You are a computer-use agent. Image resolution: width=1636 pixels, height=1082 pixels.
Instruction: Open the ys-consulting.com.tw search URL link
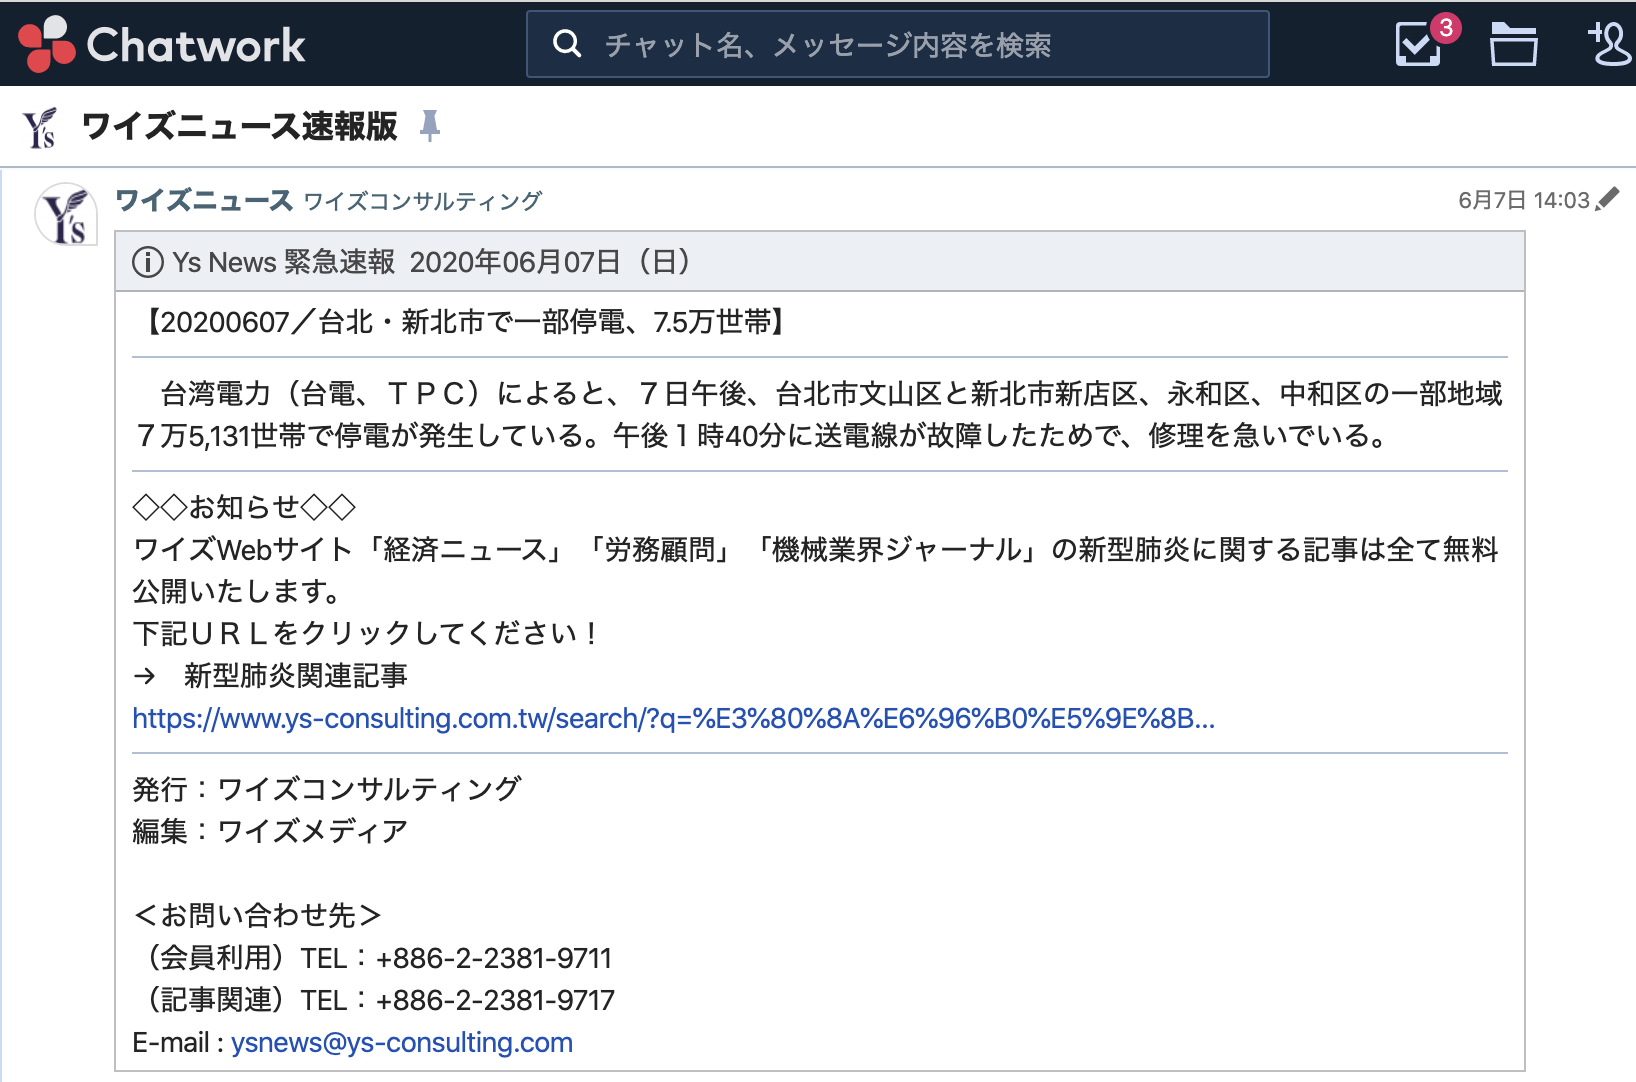point(674,718)
